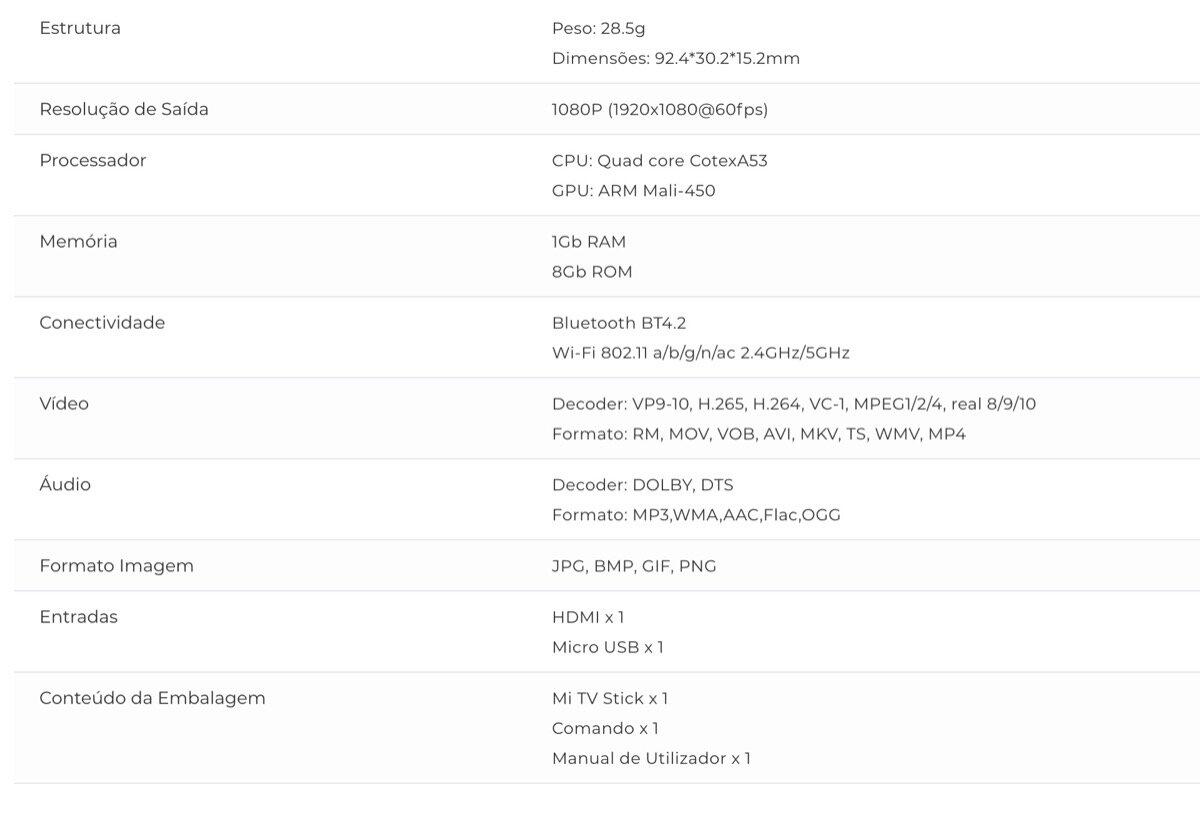
Task: Click the Estrutura row label
Action: pos(80,28)
